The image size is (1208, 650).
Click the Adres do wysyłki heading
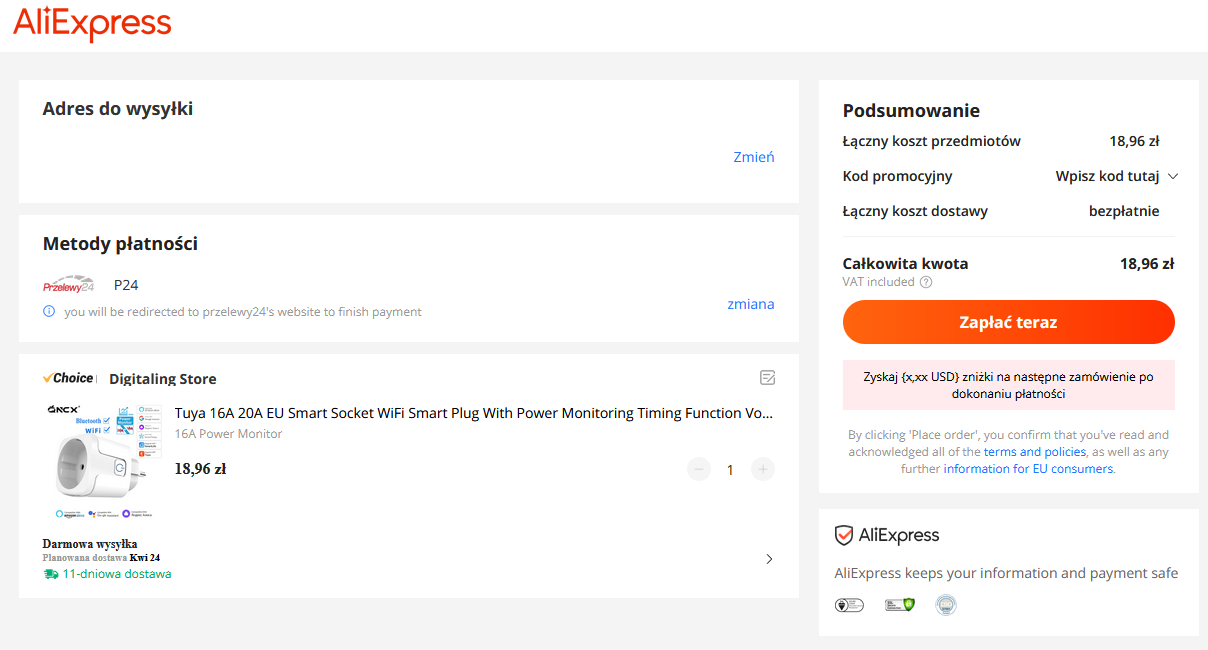coord(118,109)
